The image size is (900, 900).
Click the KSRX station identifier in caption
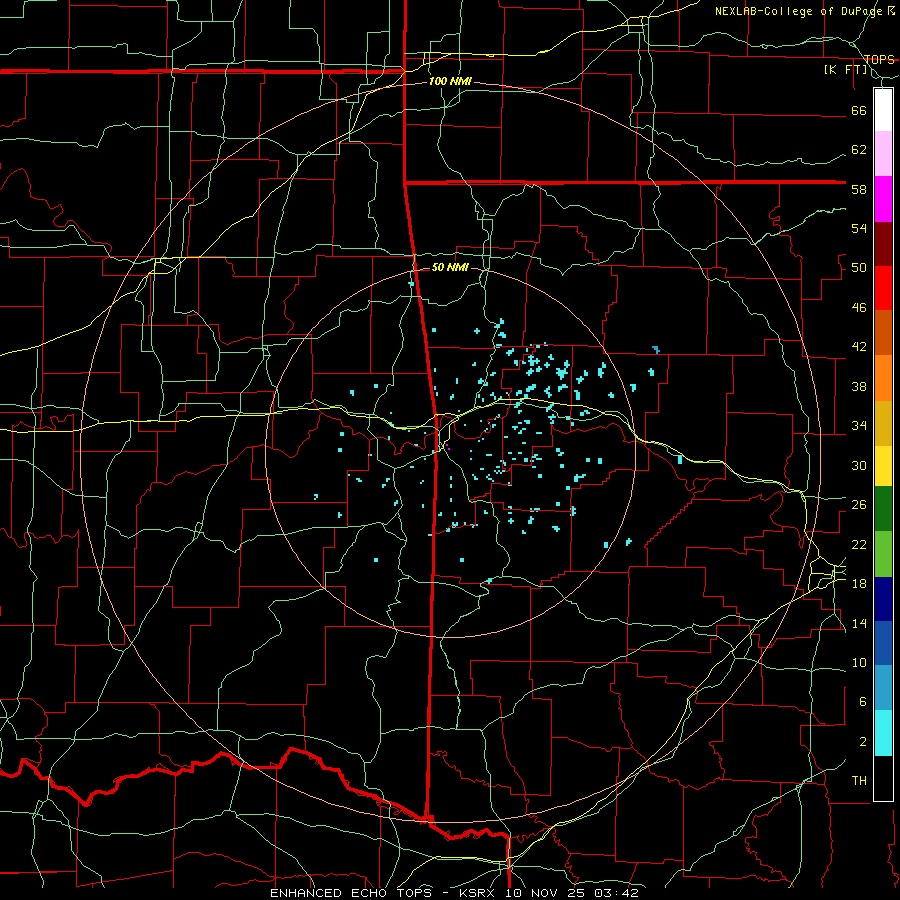(479, 893)
